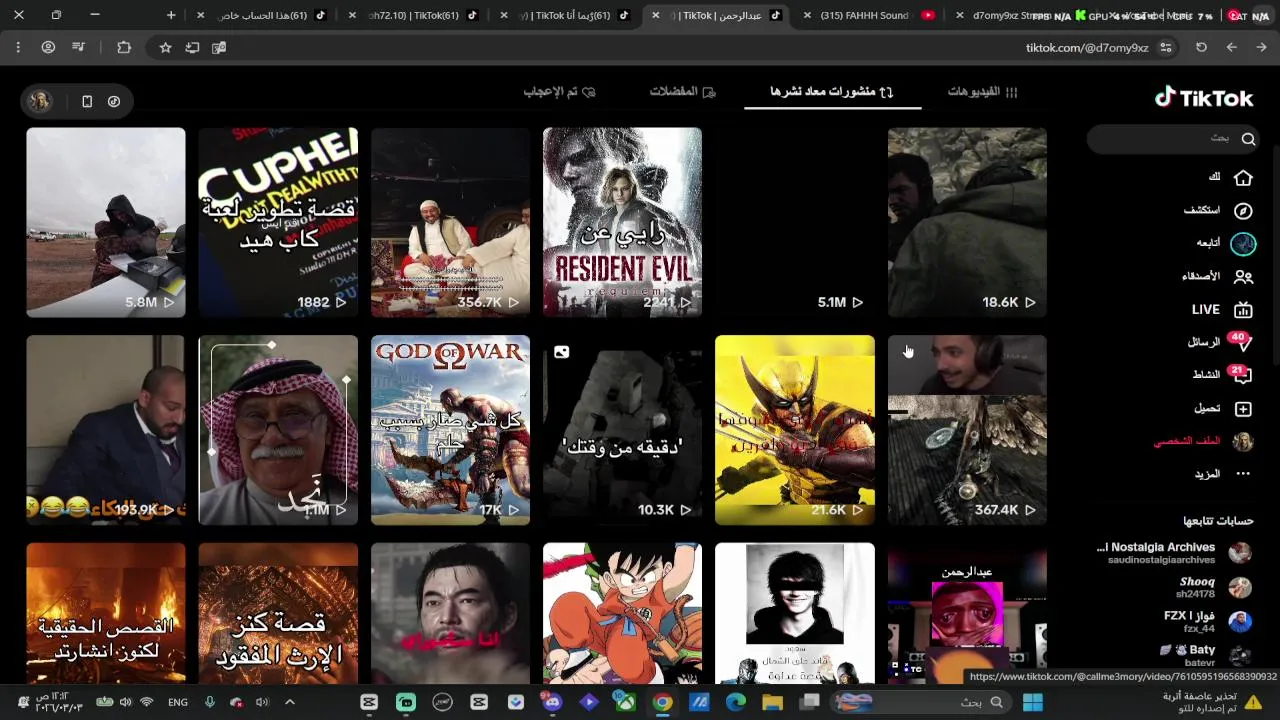Open the 193.9K views laughing-emoji video

(x=106, y=430)
